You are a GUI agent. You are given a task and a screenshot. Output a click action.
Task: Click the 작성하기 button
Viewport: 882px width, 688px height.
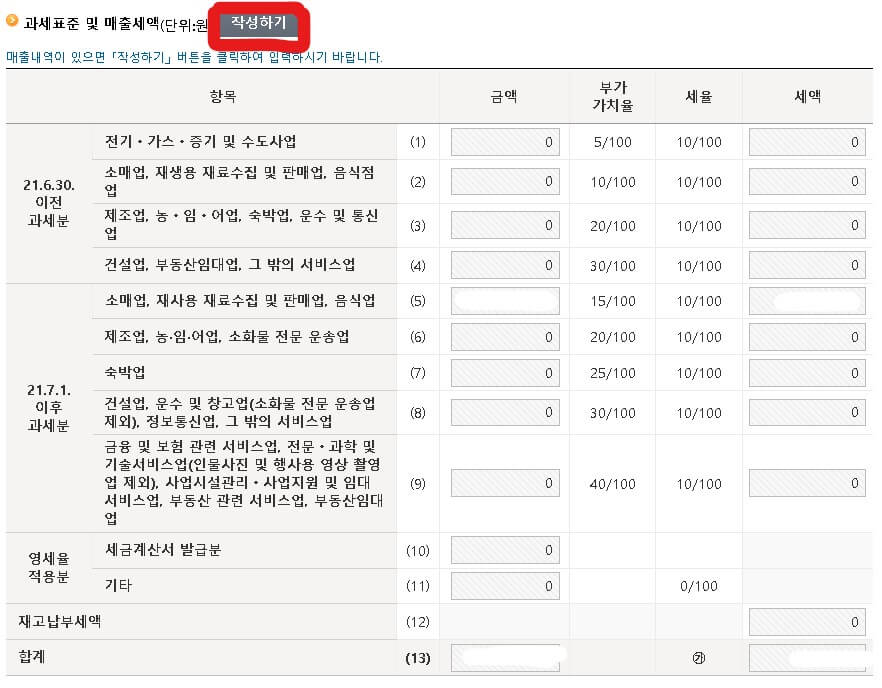259,25
